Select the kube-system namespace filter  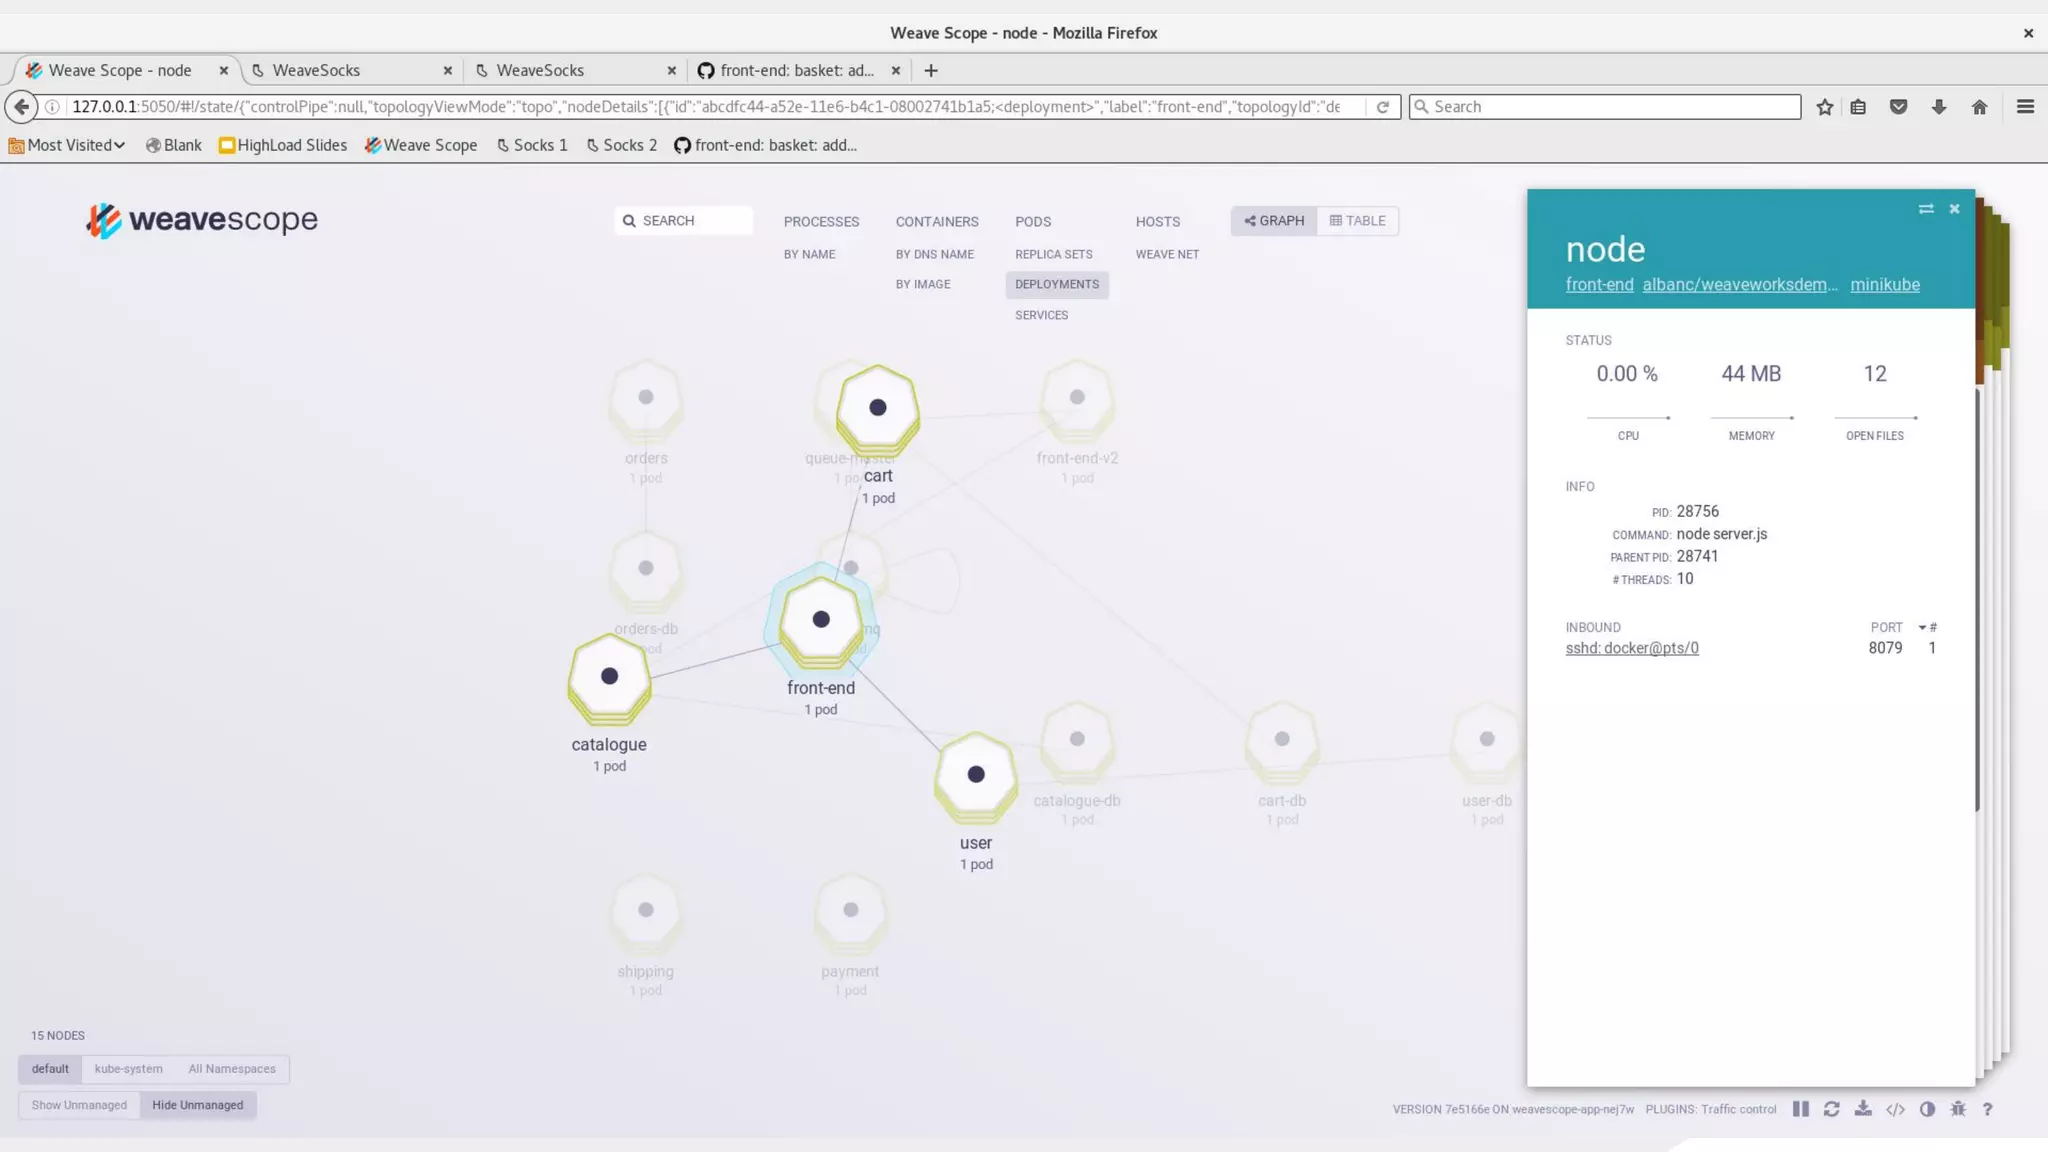pyautogui.click(x=128, y=1069)
